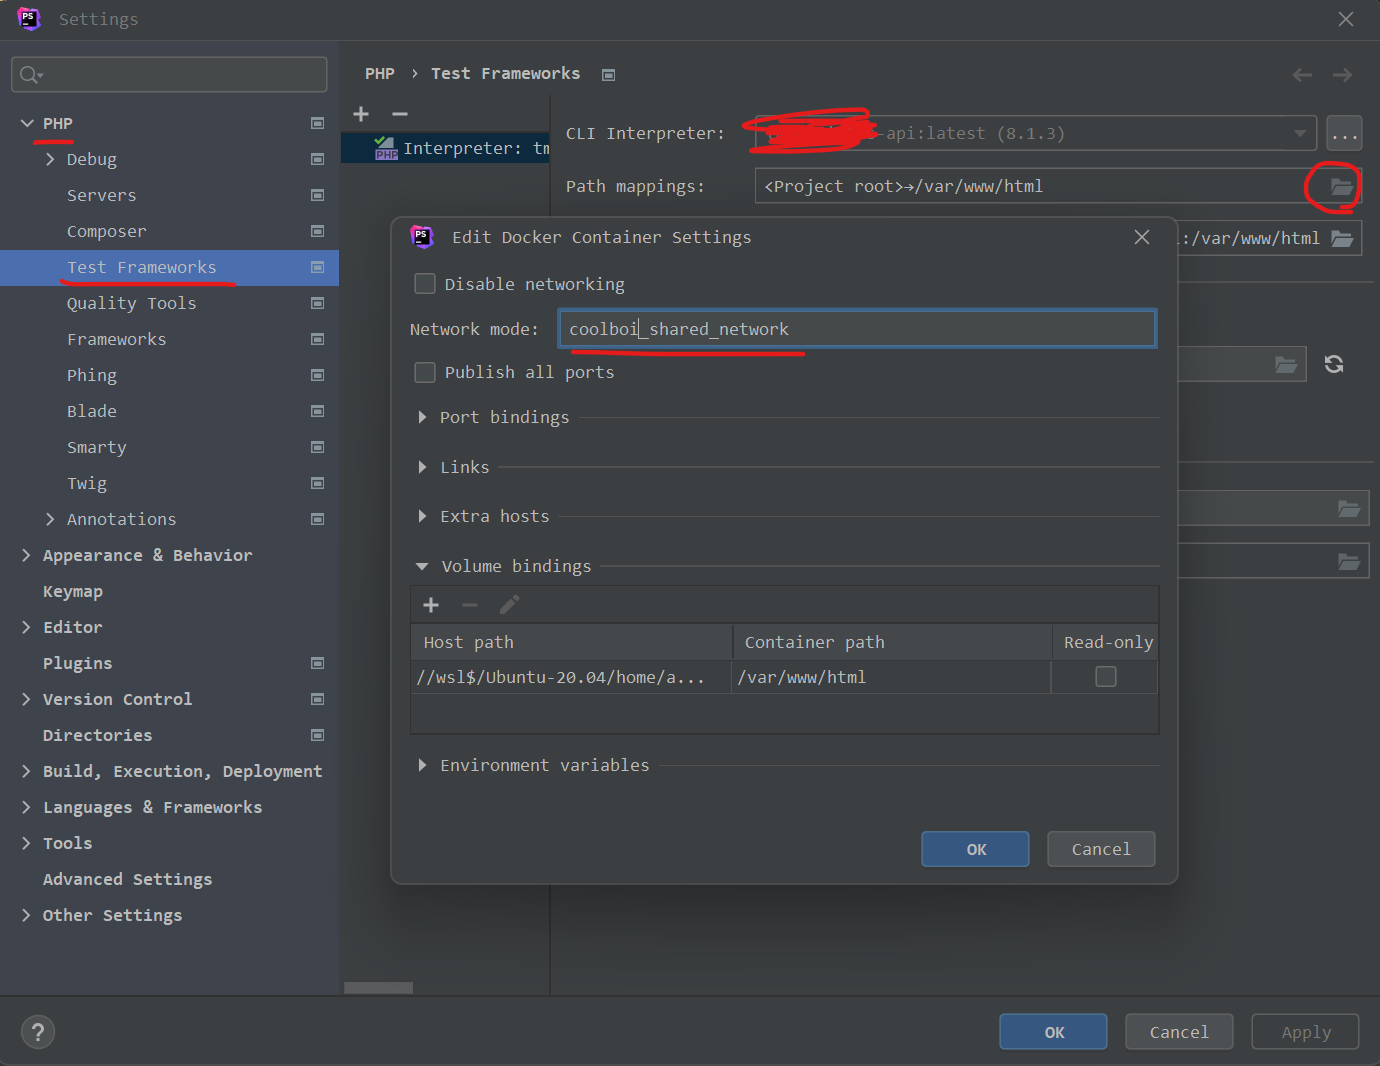Click the horizontal scrollbar under frameworks list
Viewport: 1380px width, 1066px height.
[378, 988]
